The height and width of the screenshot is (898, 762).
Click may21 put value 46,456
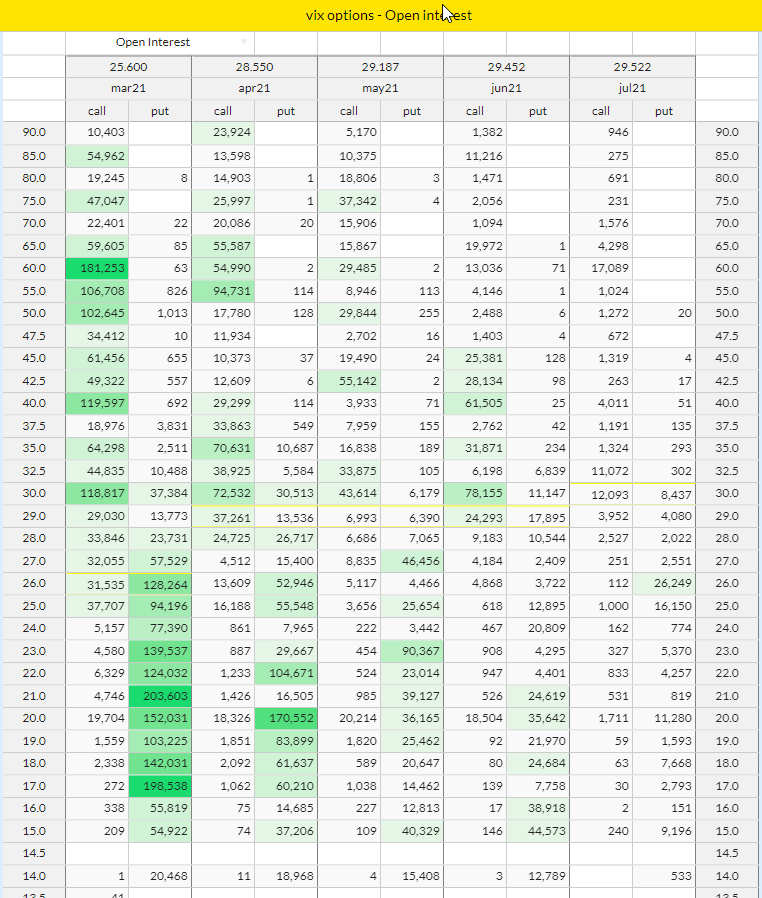click(x=412, y=561)
